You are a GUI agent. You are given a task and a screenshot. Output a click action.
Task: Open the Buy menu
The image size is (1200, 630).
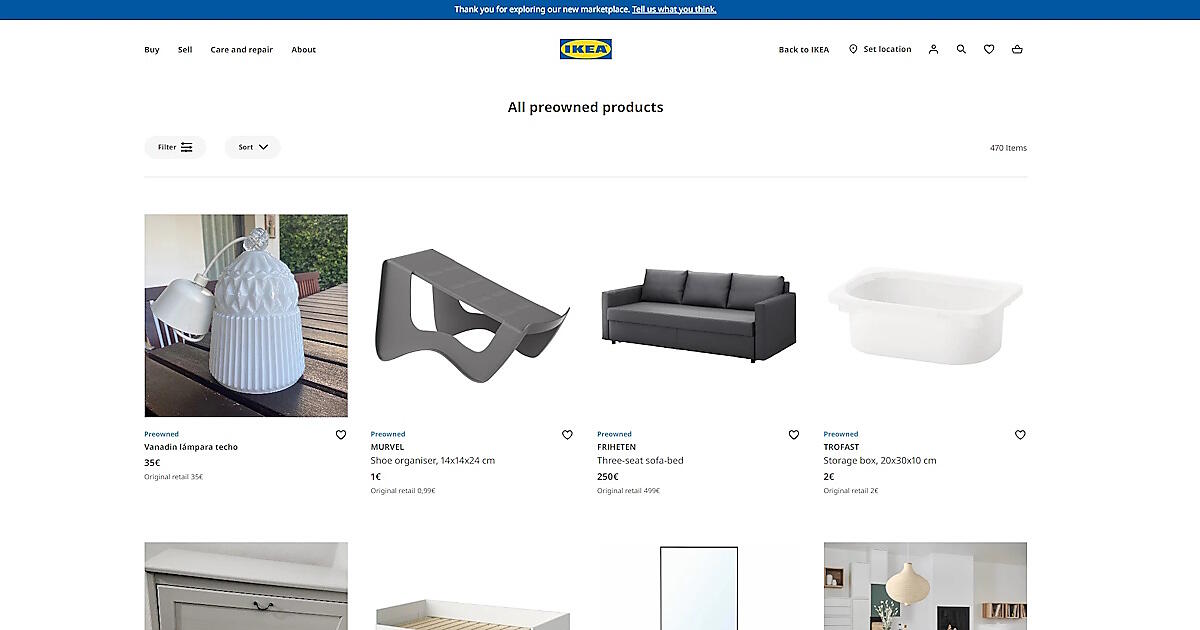click(x=152, y=50)
